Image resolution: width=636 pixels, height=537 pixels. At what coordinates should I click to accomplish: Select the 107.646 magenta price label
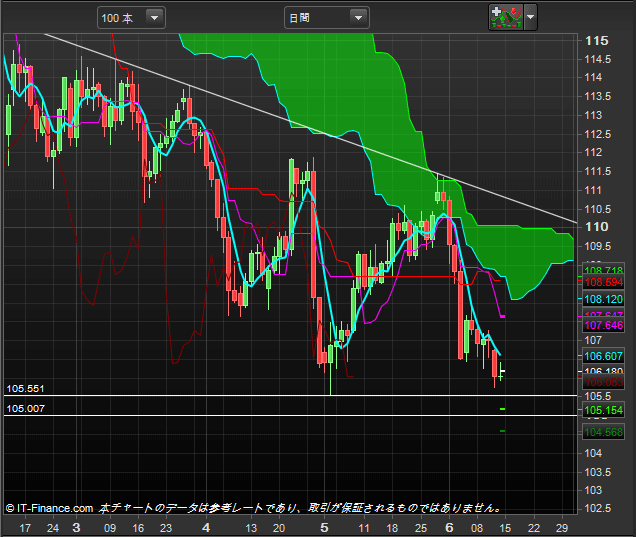click(x=604, y=325)
